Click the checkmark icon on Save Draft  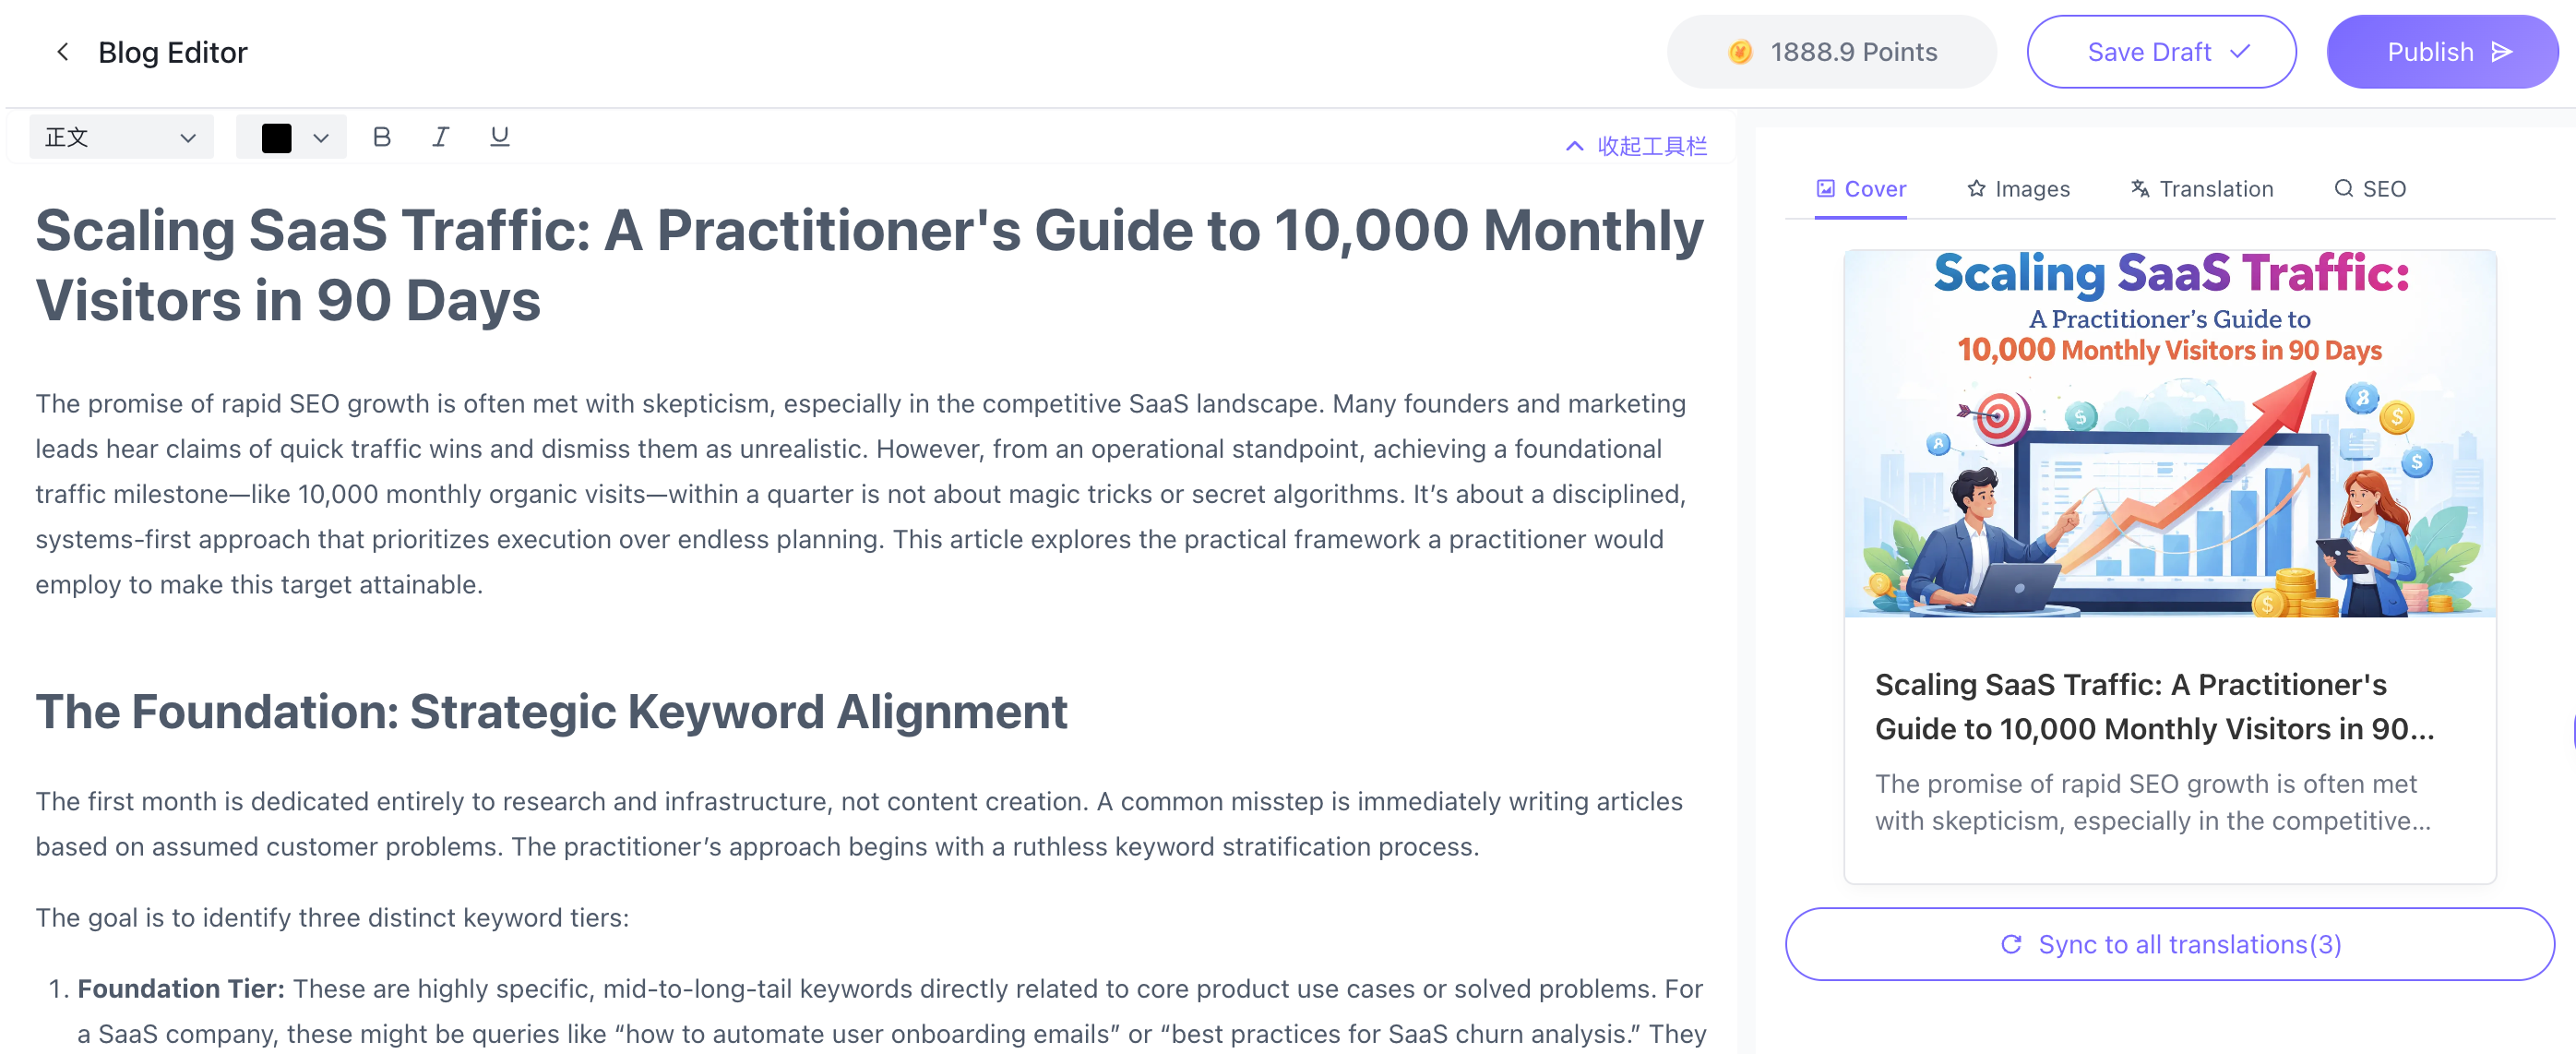(2240, 52)
